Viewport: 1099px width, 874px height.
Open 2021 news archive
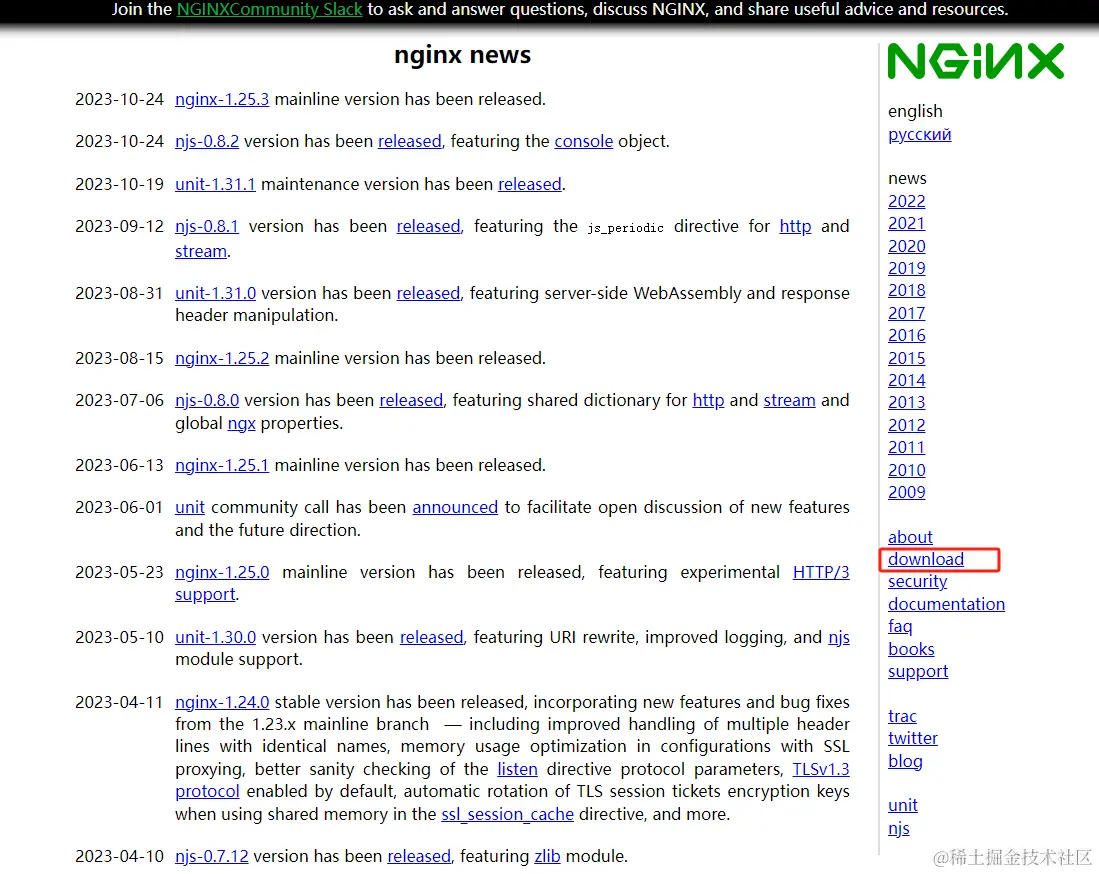907,224
